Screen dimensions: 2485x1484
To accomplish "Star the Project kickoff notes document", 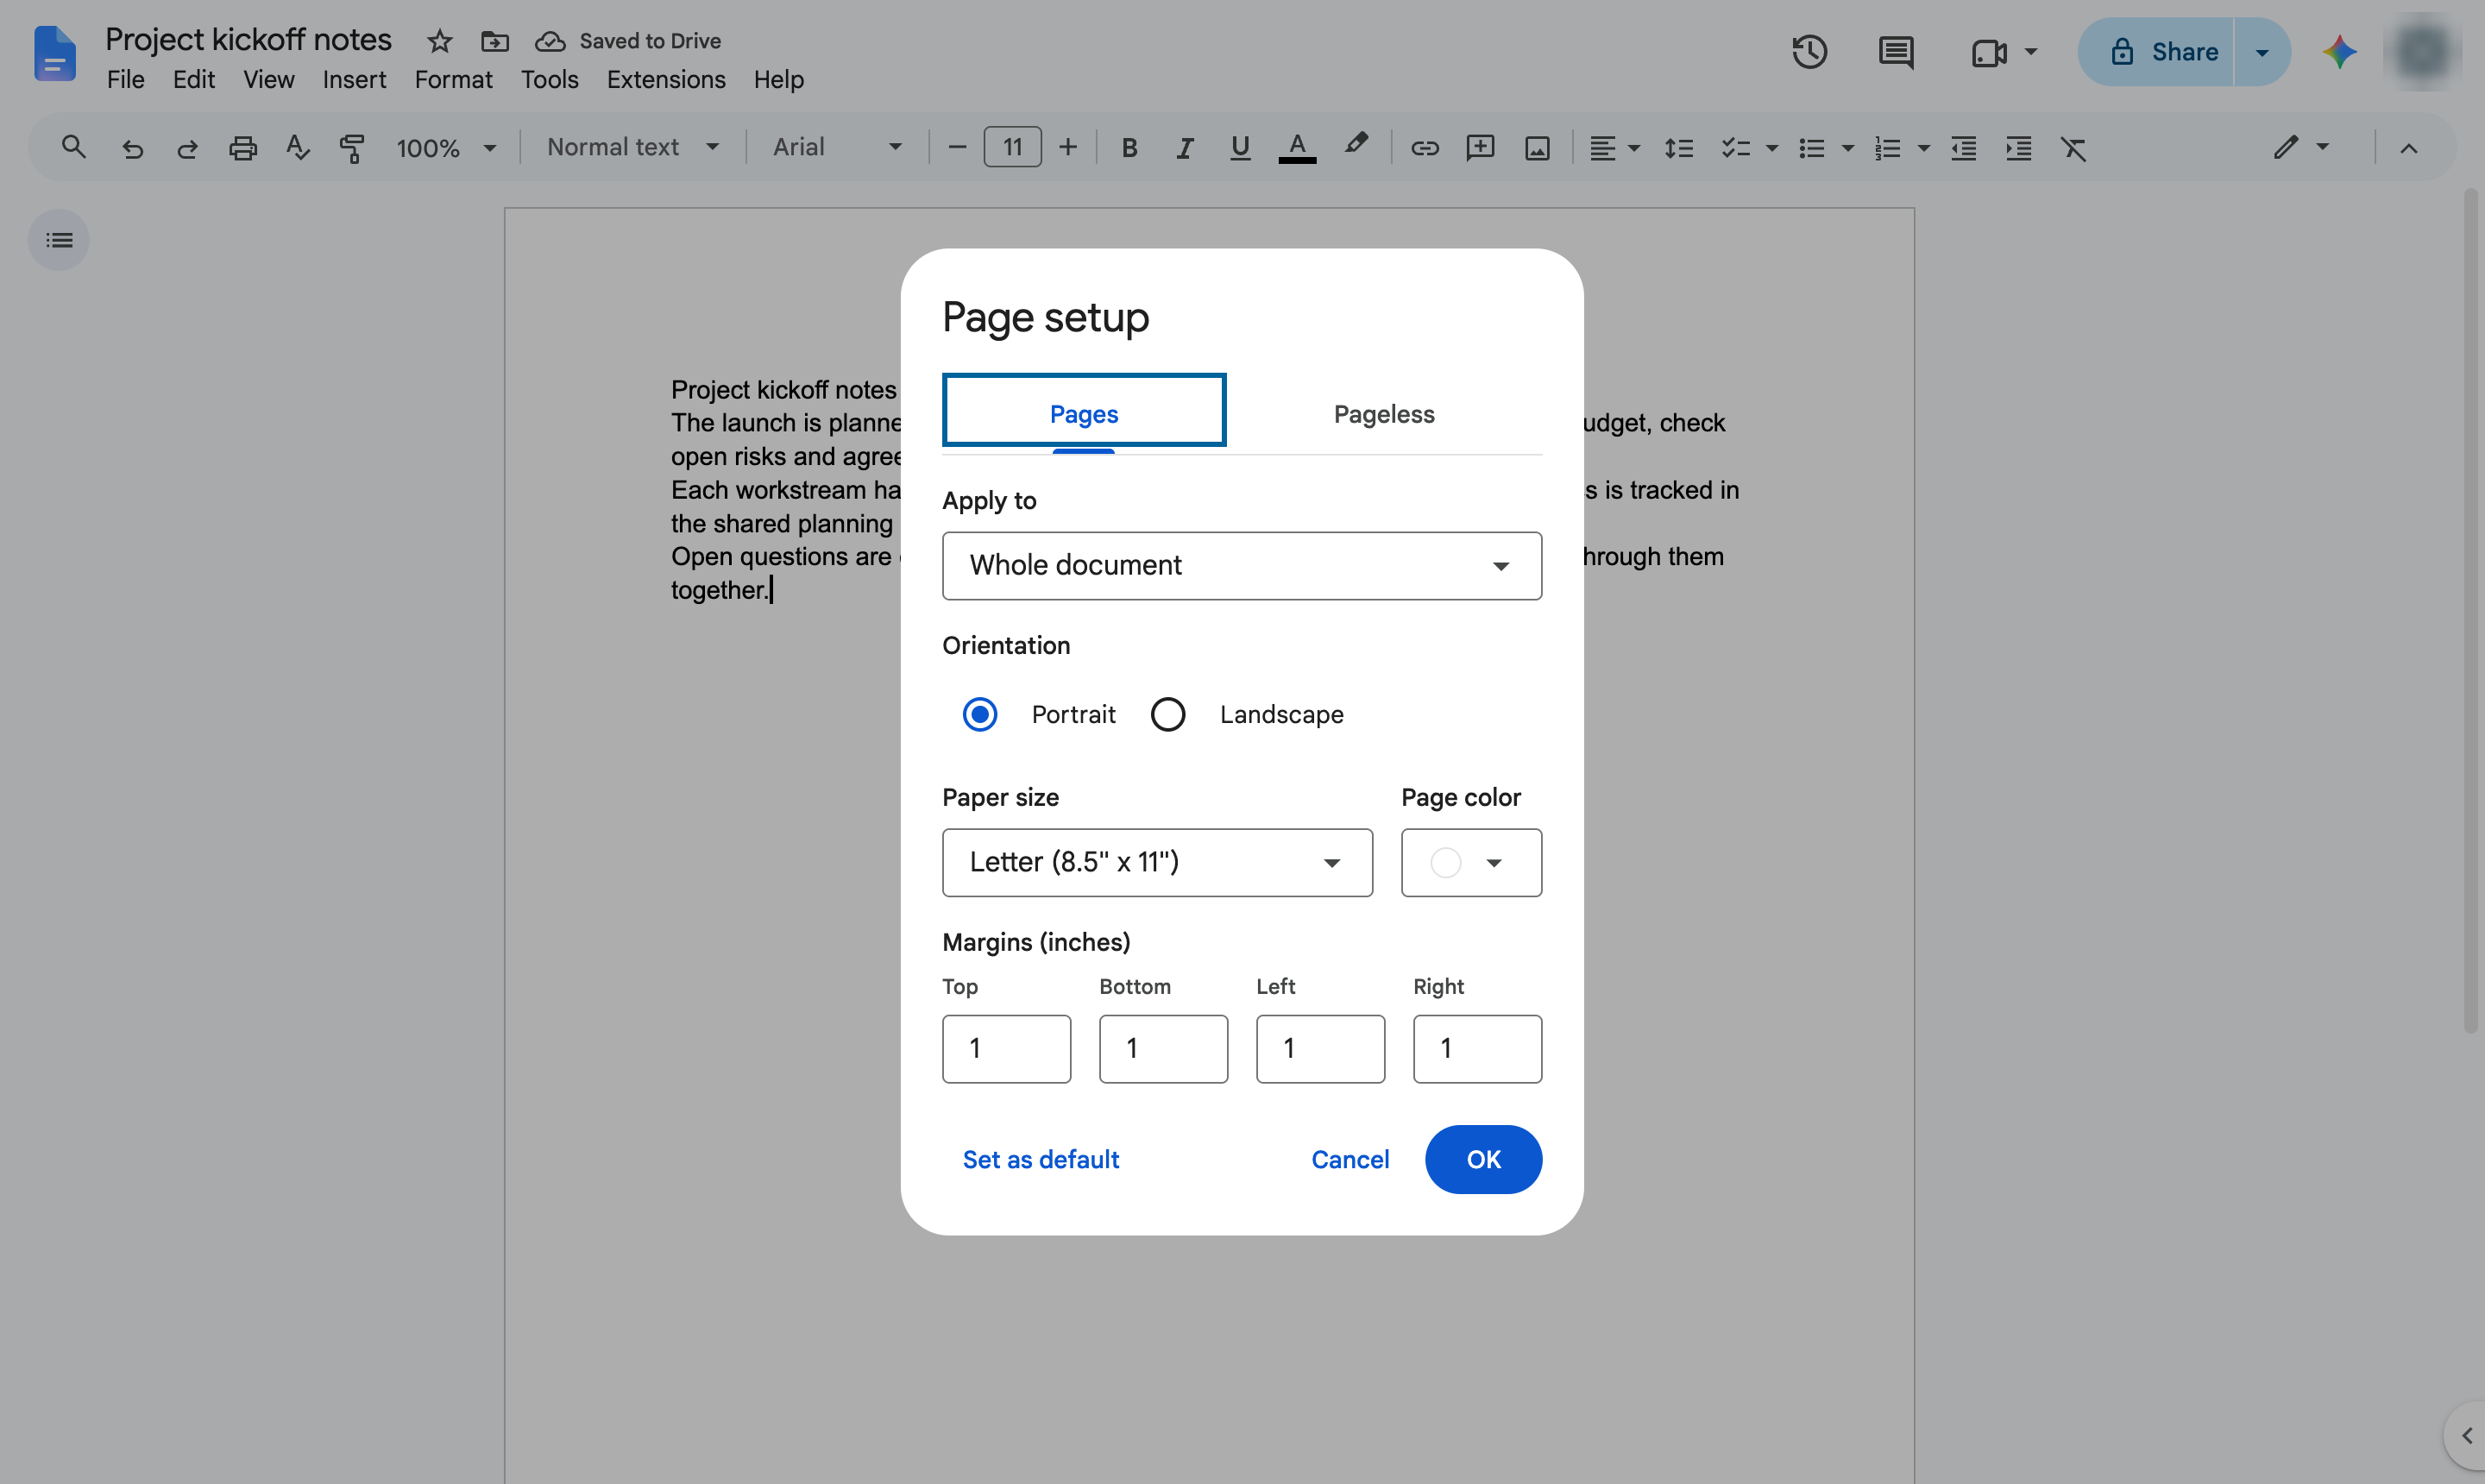I will 439,41.
